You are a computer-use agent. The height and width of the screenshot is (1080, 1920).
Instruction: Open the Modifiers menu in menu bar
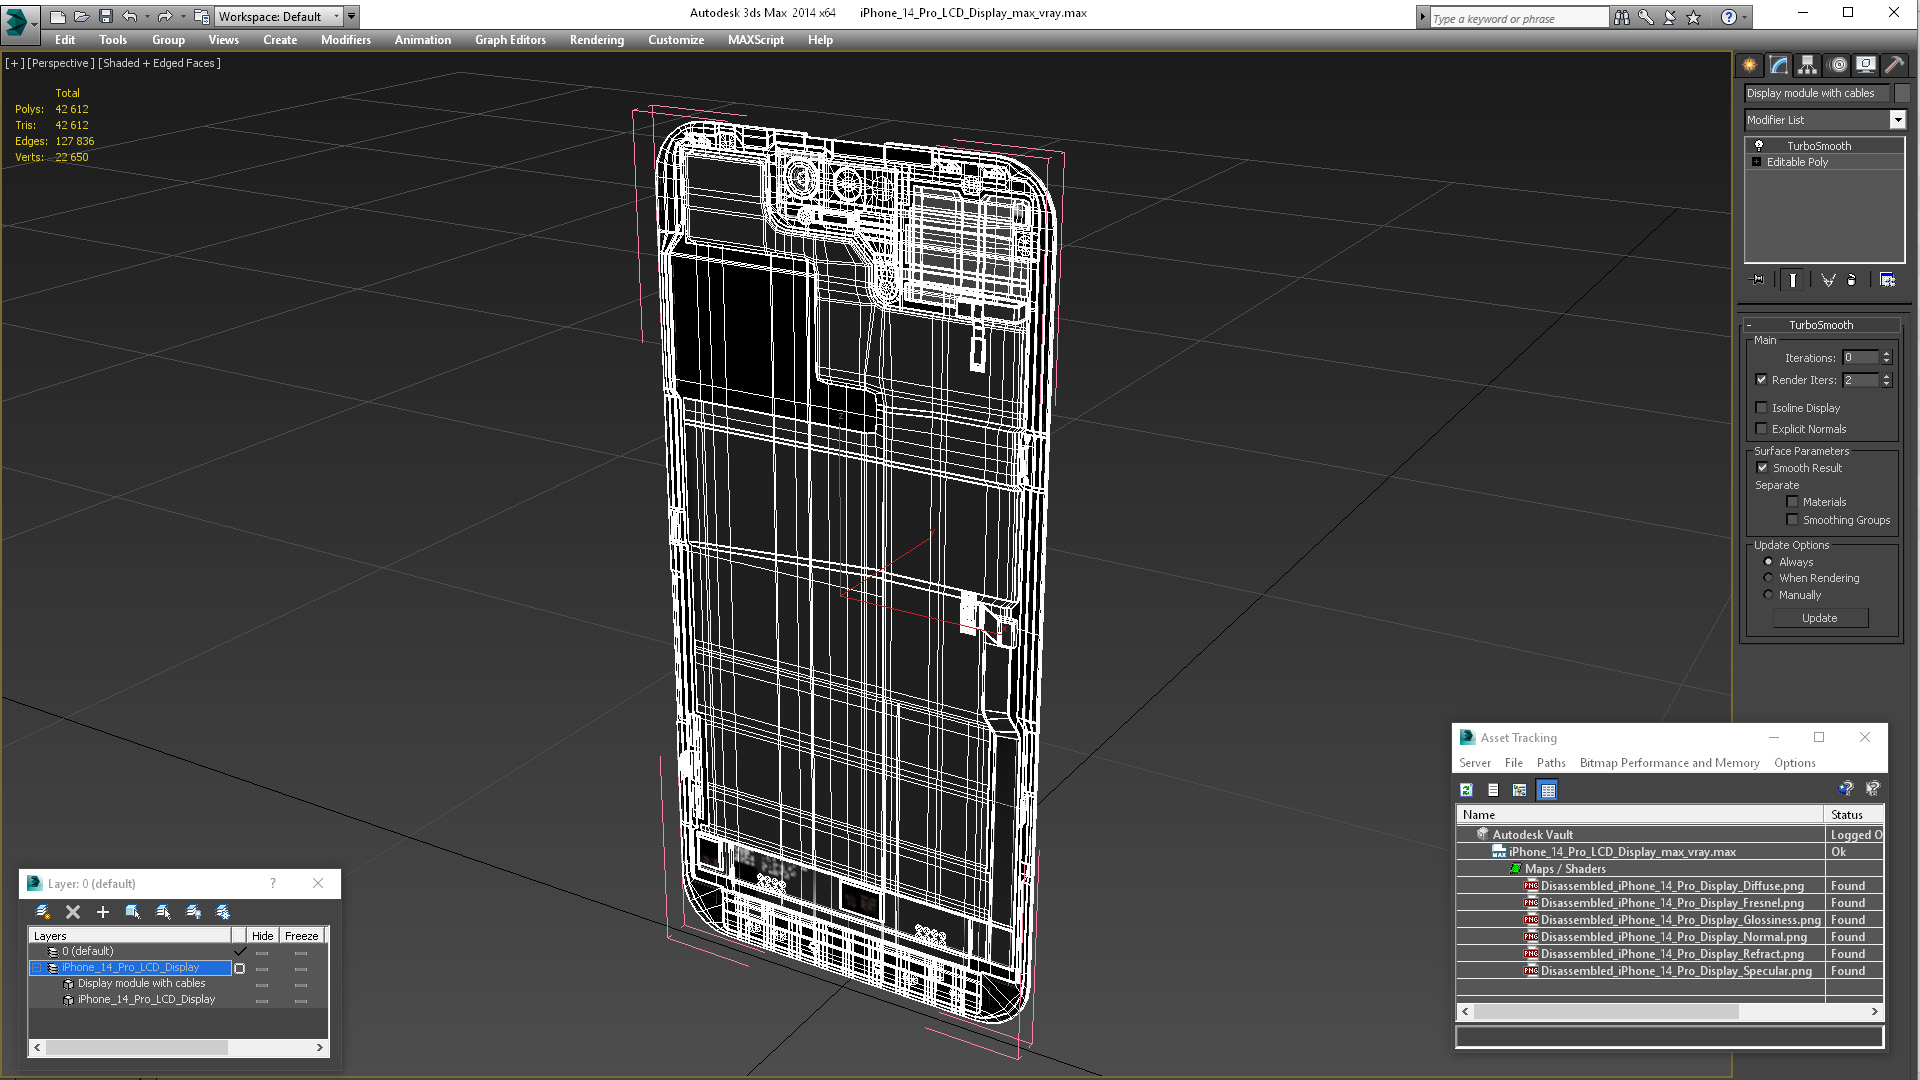[x=344, y=40]
